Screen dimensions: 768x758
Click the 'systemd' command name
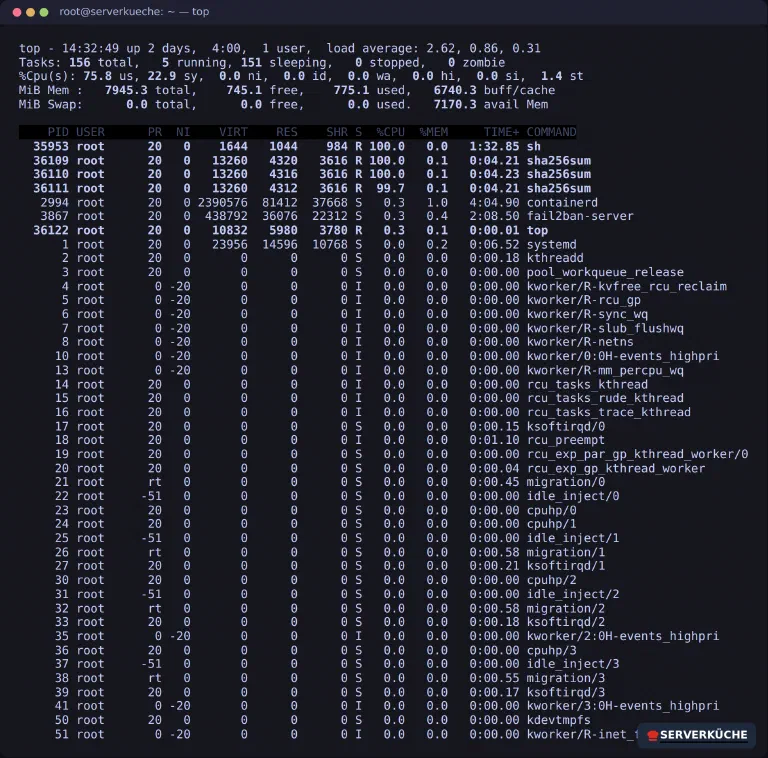click(x=552, y=245)
